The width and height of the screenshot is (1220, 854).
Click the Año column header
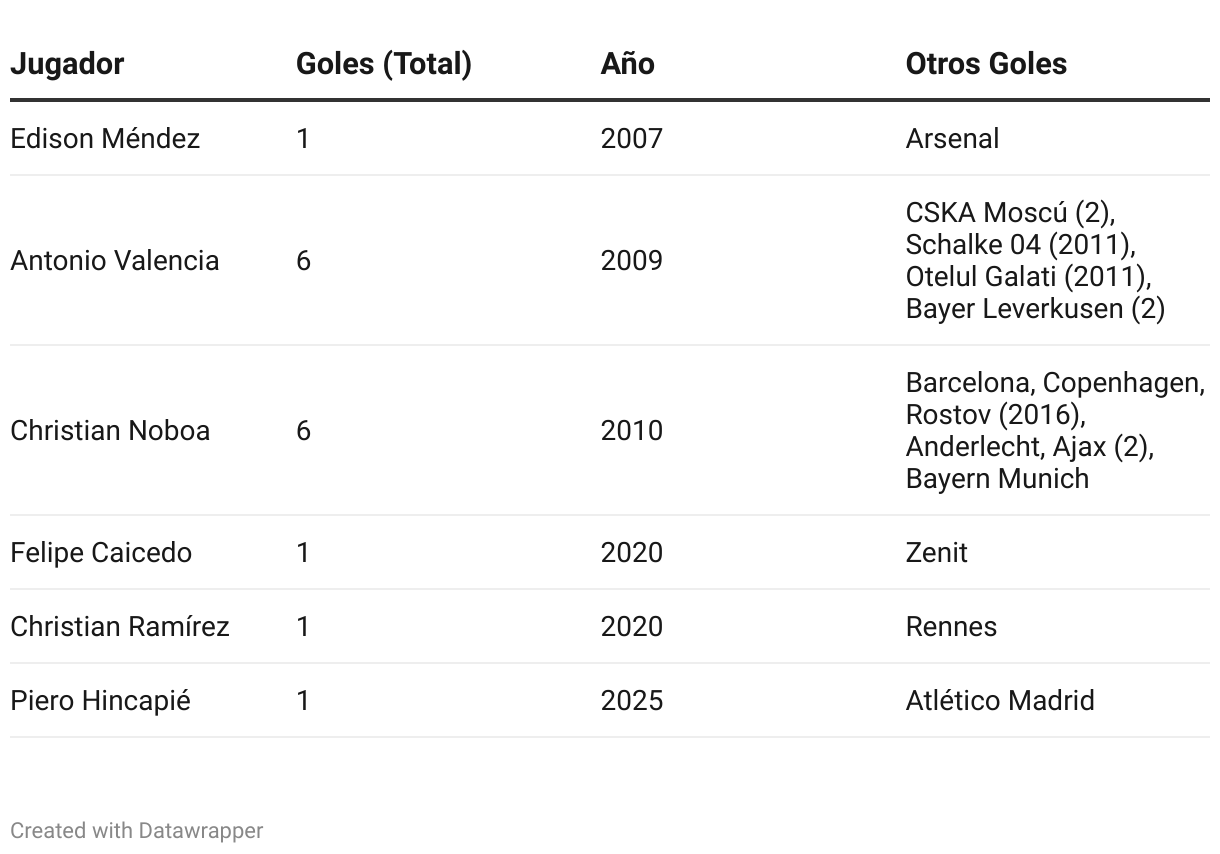[x=627, y=64]
